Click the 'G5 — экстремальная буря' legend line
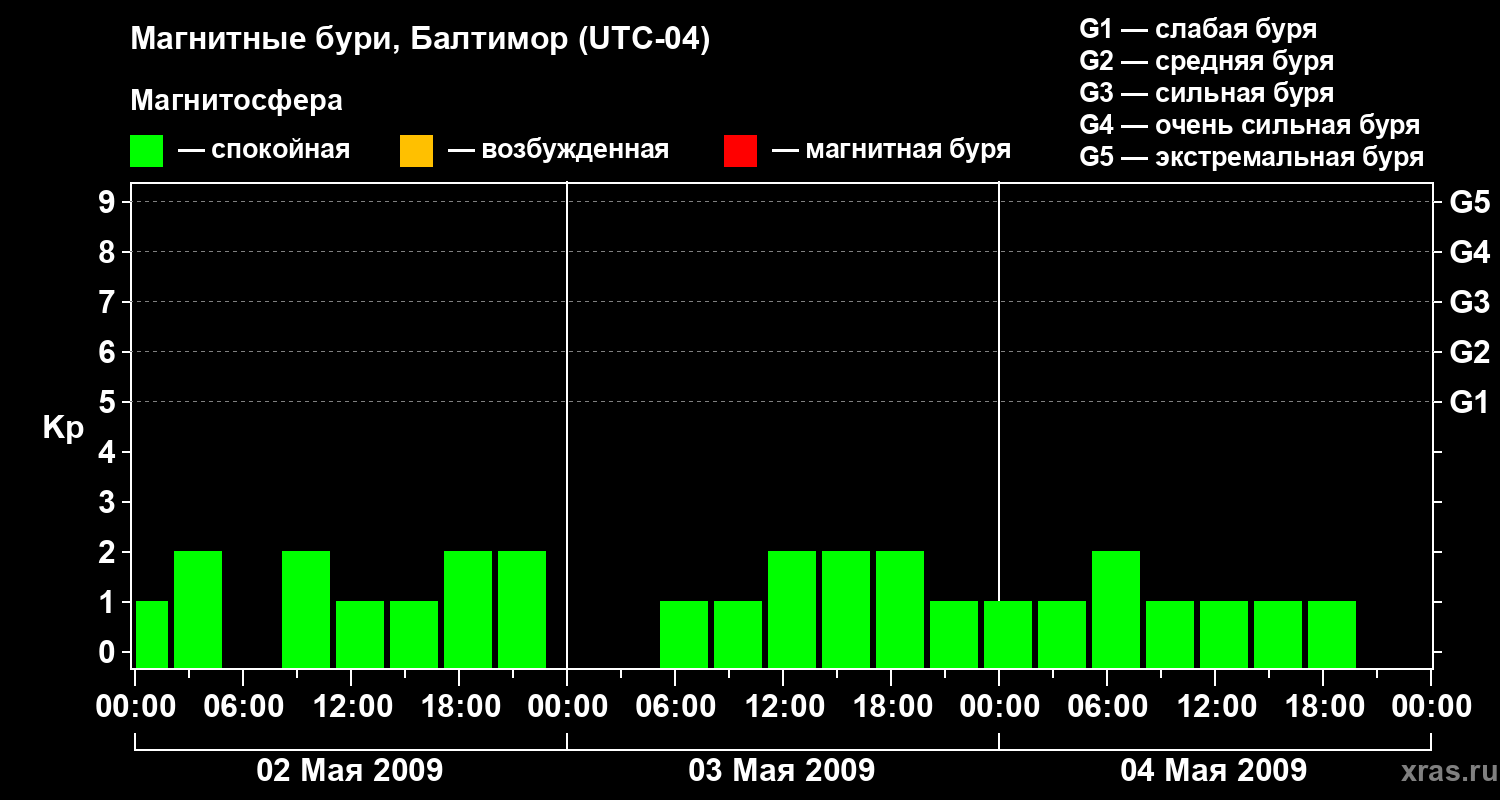 point(1252,157)
